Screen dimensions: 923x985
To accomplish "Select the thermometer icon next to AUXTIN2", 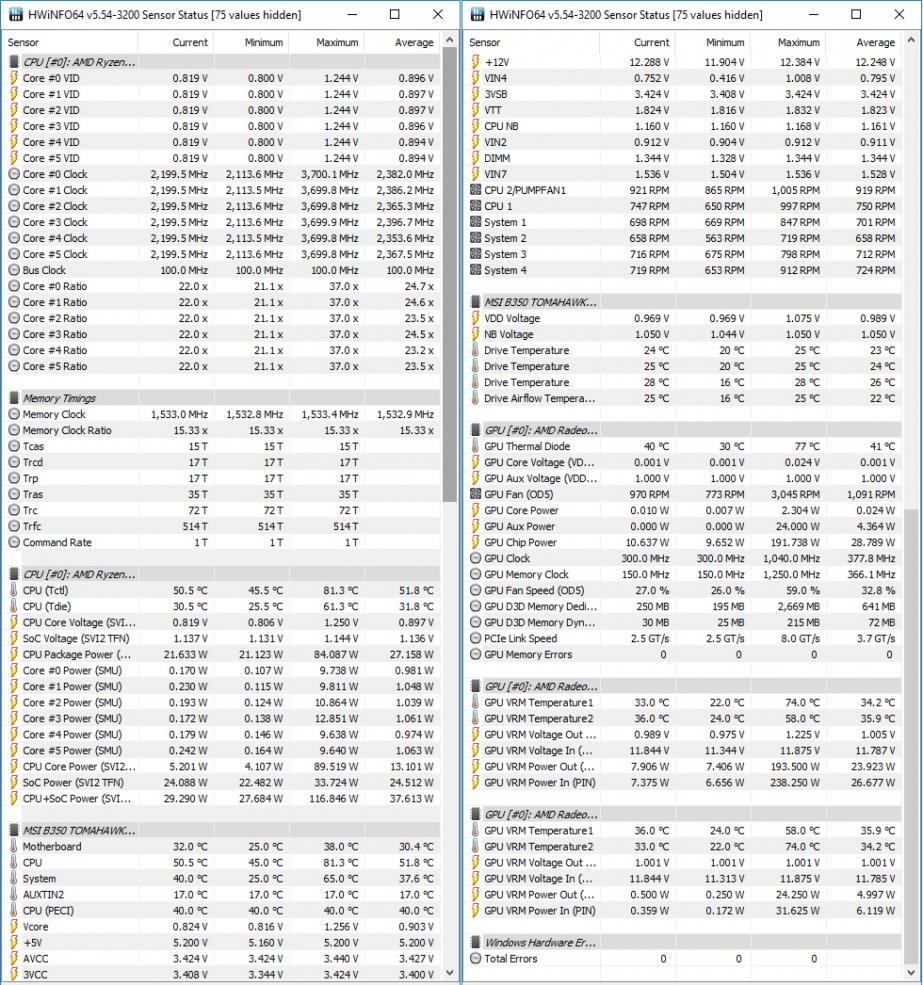I will (x=14, y=895).
